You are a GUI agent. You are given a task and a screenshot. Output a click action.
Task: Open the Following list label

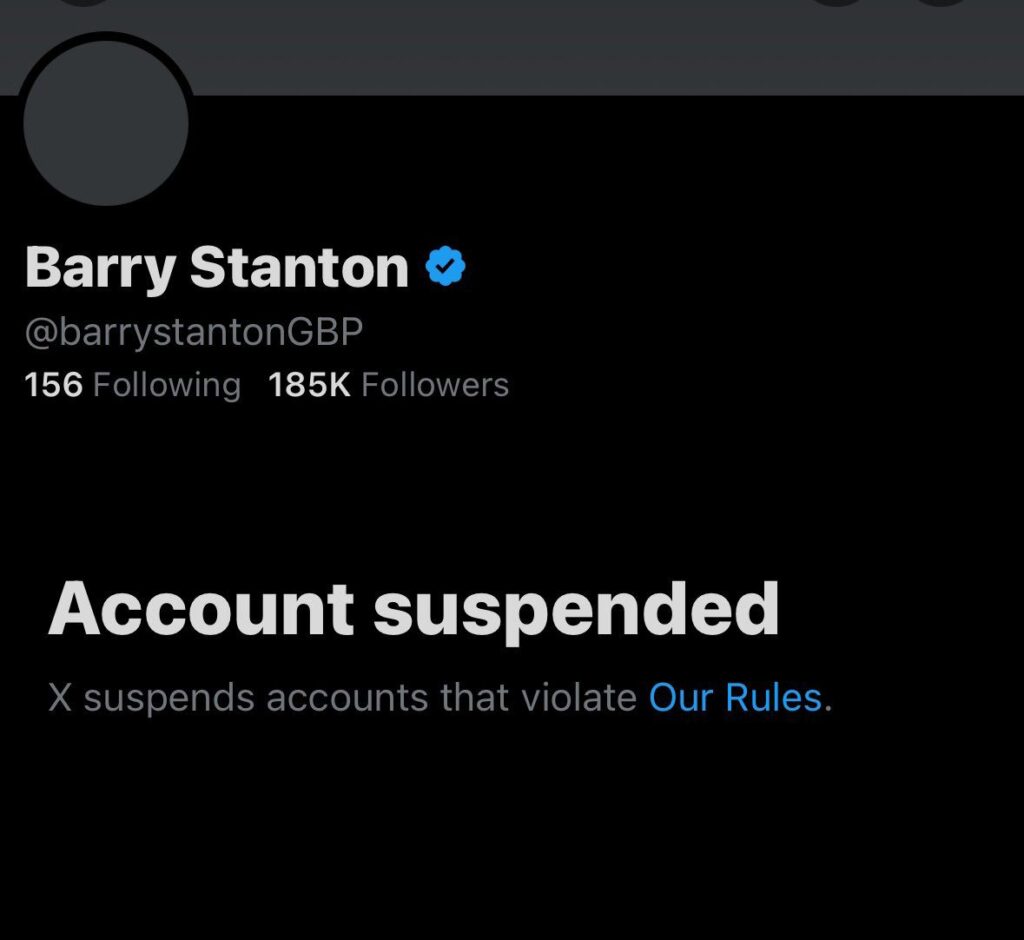(x=166, y=385)
